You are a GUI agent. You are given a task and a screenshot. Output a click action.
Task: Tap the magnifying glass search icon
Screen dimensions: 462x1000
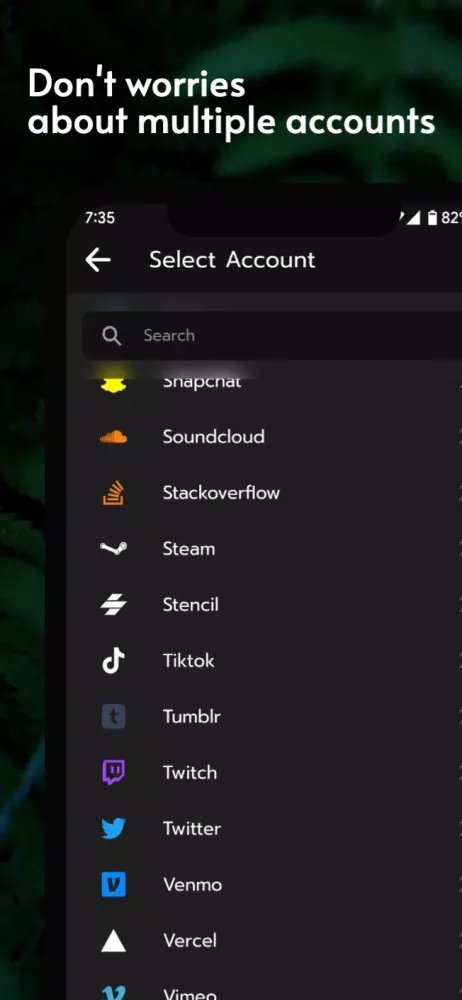112,335
